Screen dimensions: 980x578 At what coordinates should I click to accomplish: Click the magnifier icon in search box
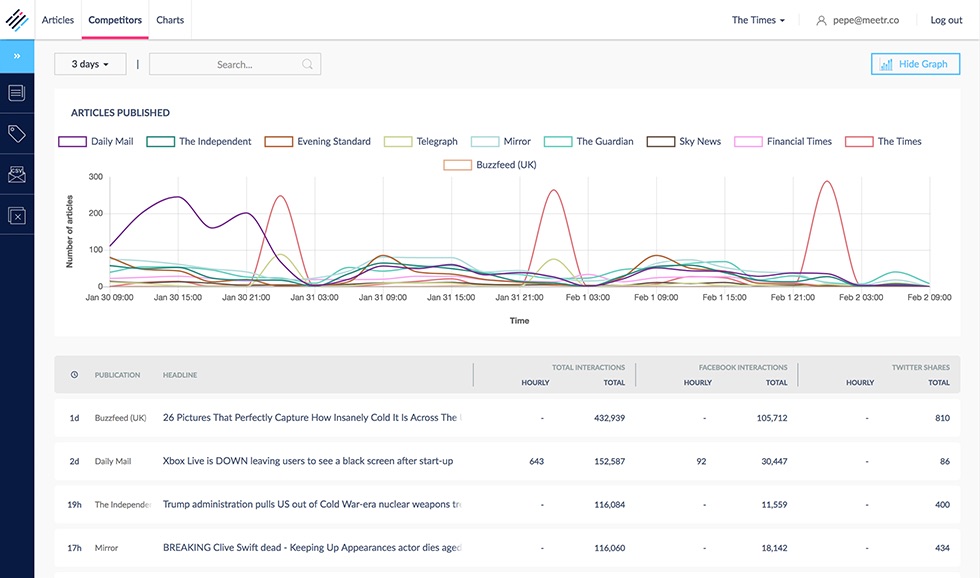(x=308, y=65)
